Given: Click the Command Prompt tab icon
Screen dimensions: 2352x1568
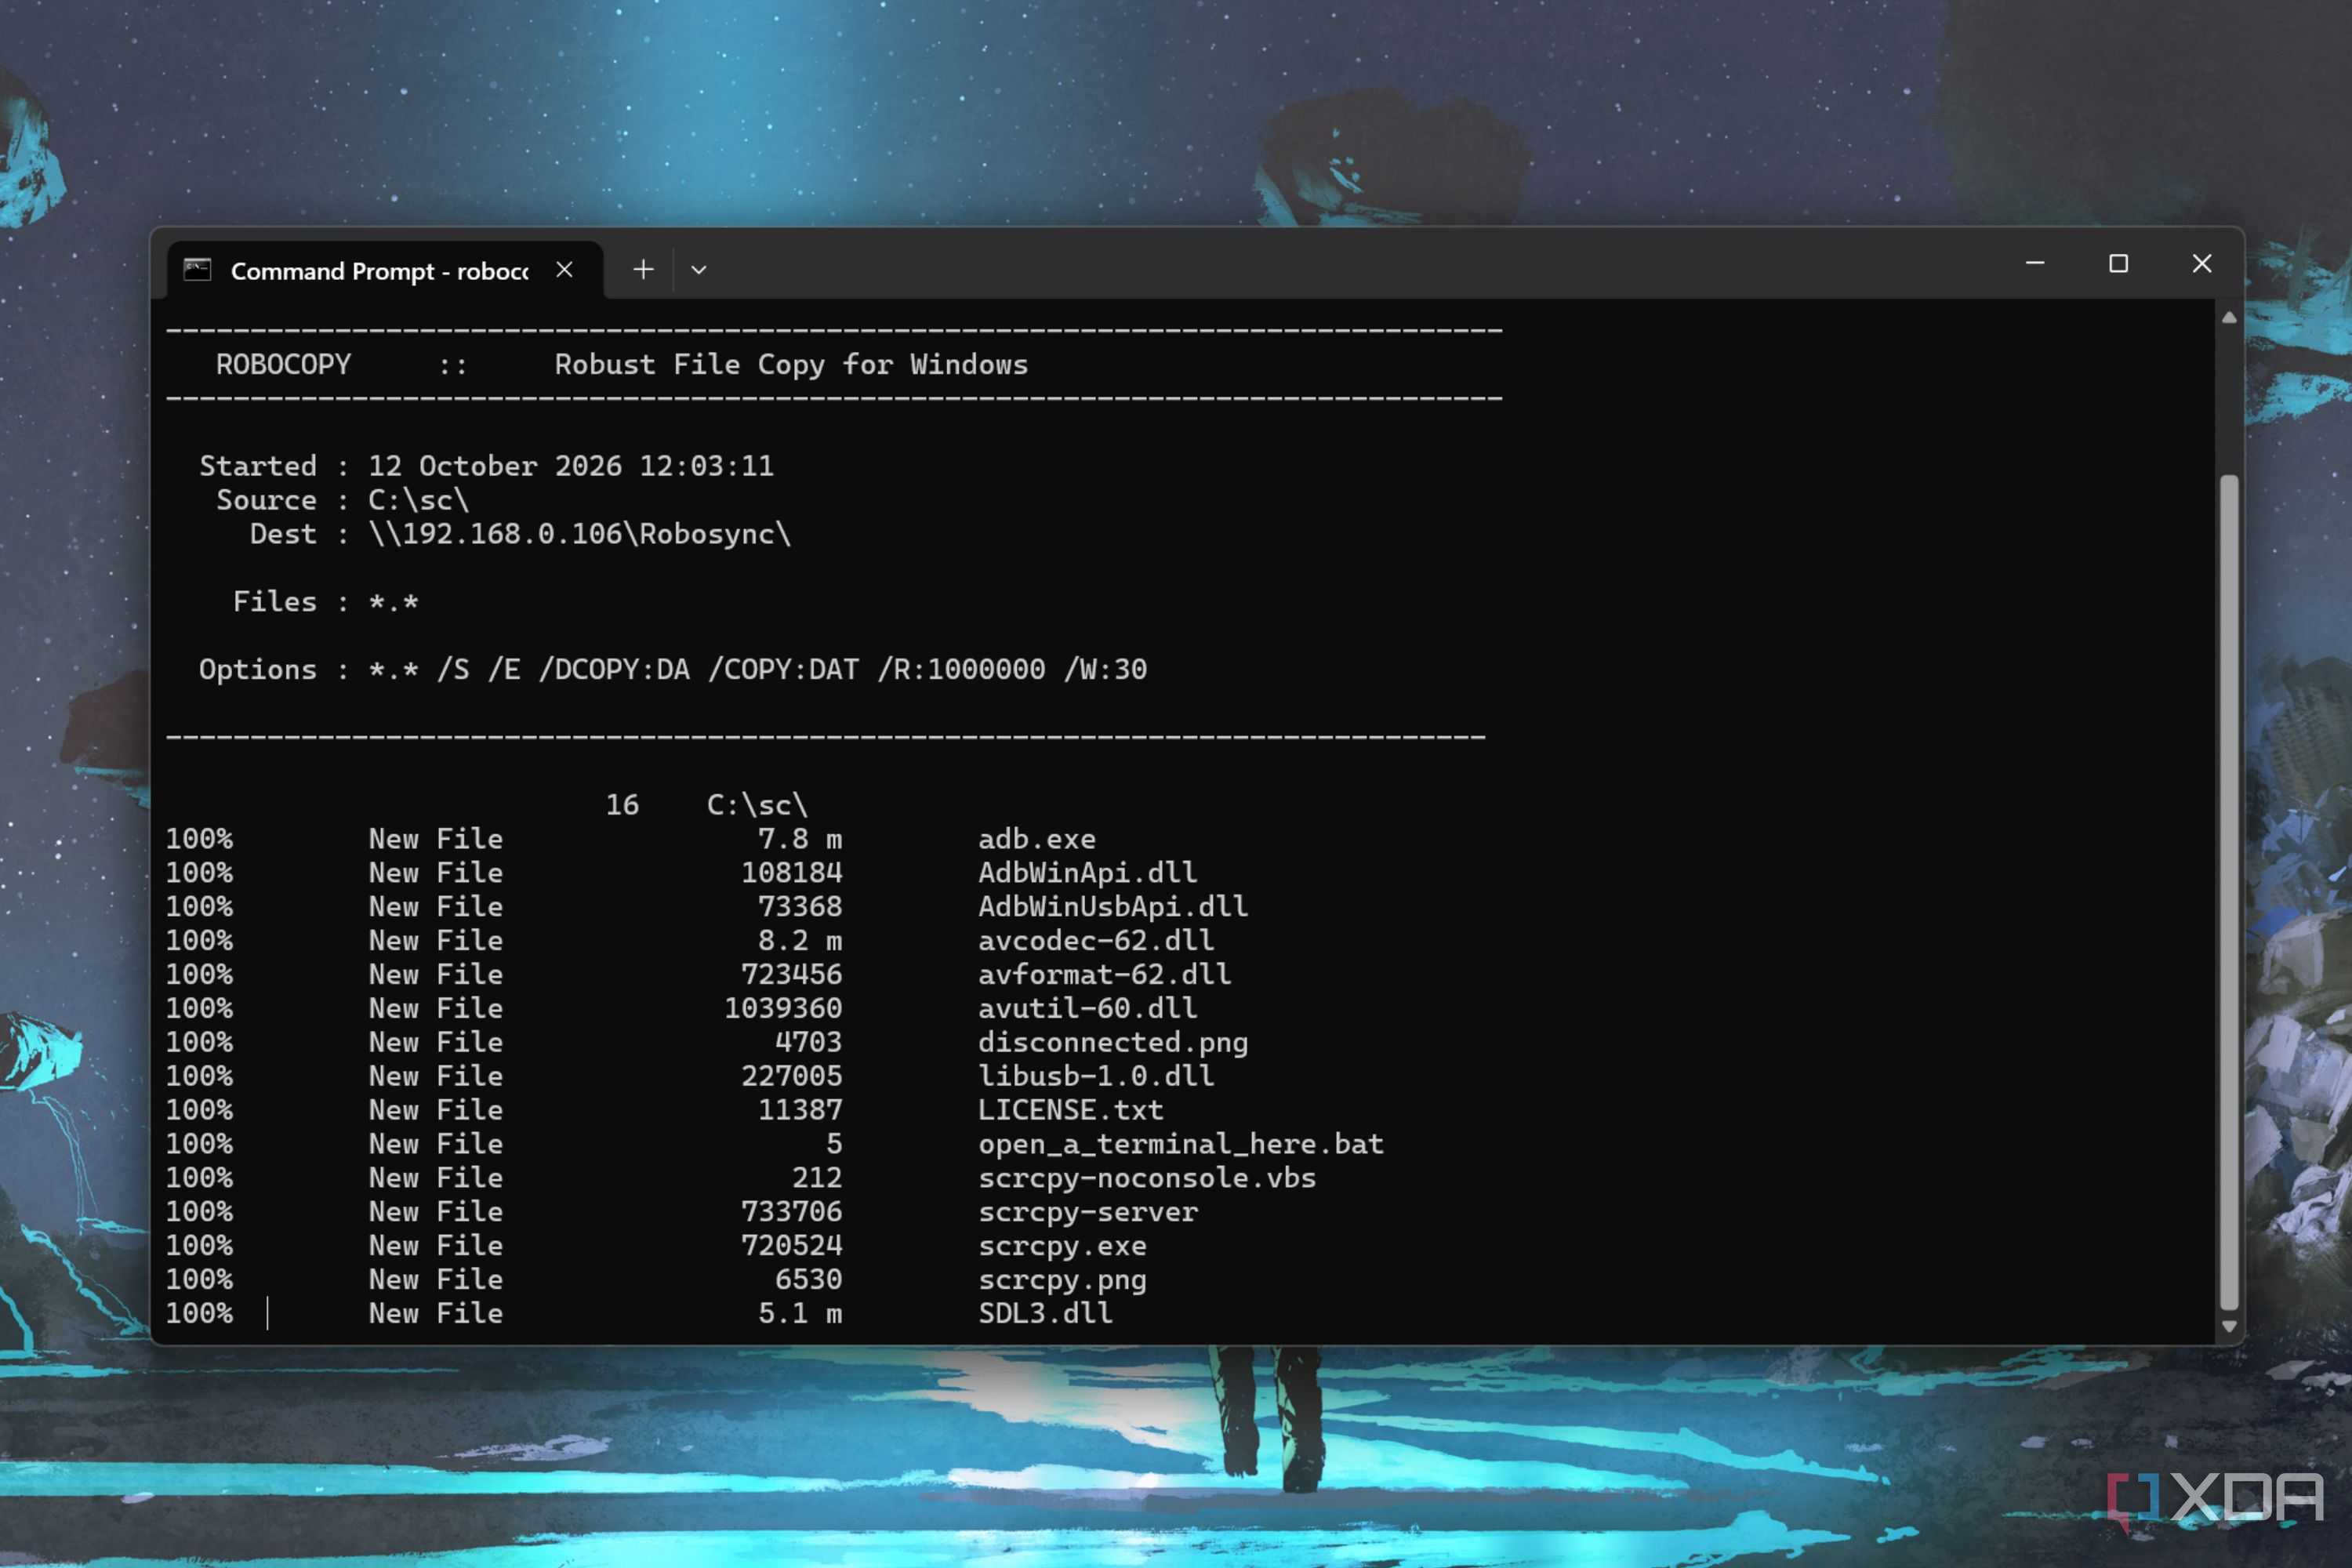Looking at the screenshot, I should 197,270.
